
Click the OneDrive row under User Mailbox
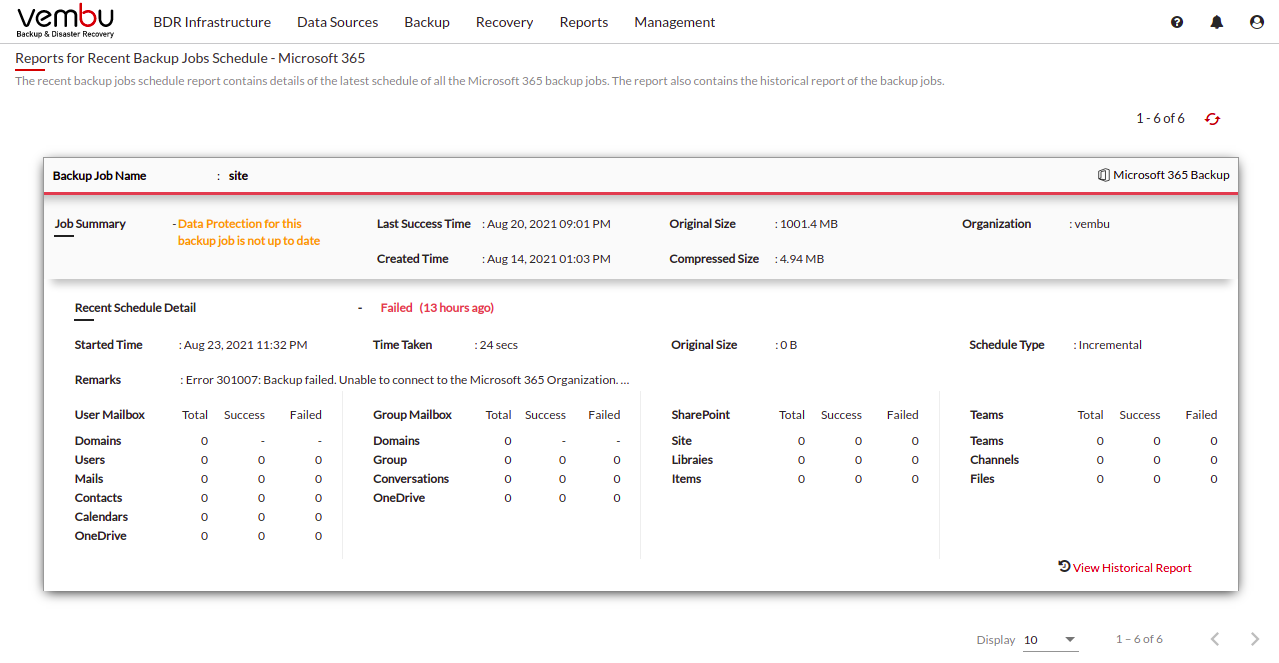(101, 536)
